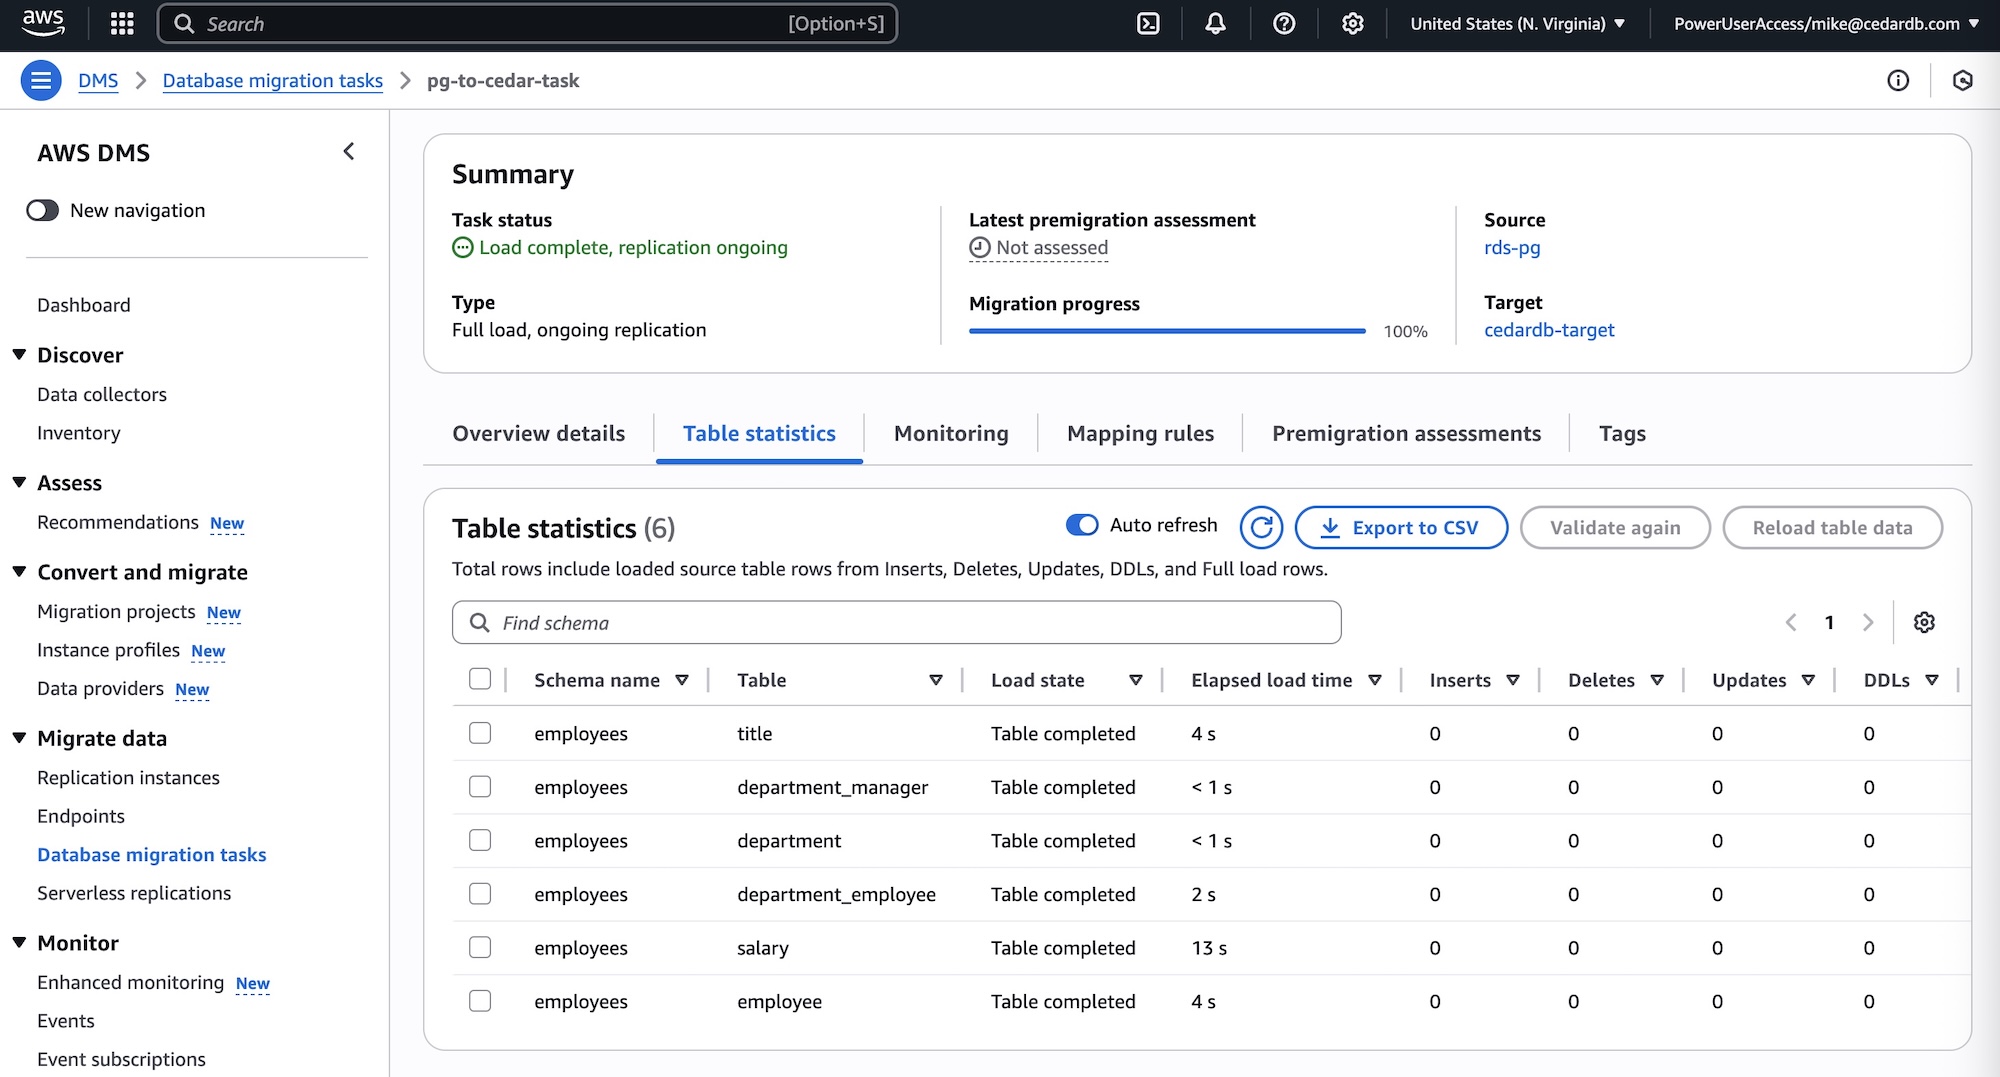The height and width of the screenshot is (1077, 2000).
Task: Collapse the Migrate data section
Action: tap(19, 738)
